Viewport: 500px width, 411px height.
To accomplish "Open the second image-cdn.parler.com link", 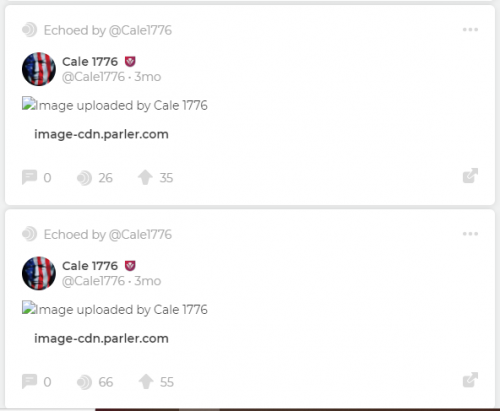I will tap(101, 339).
